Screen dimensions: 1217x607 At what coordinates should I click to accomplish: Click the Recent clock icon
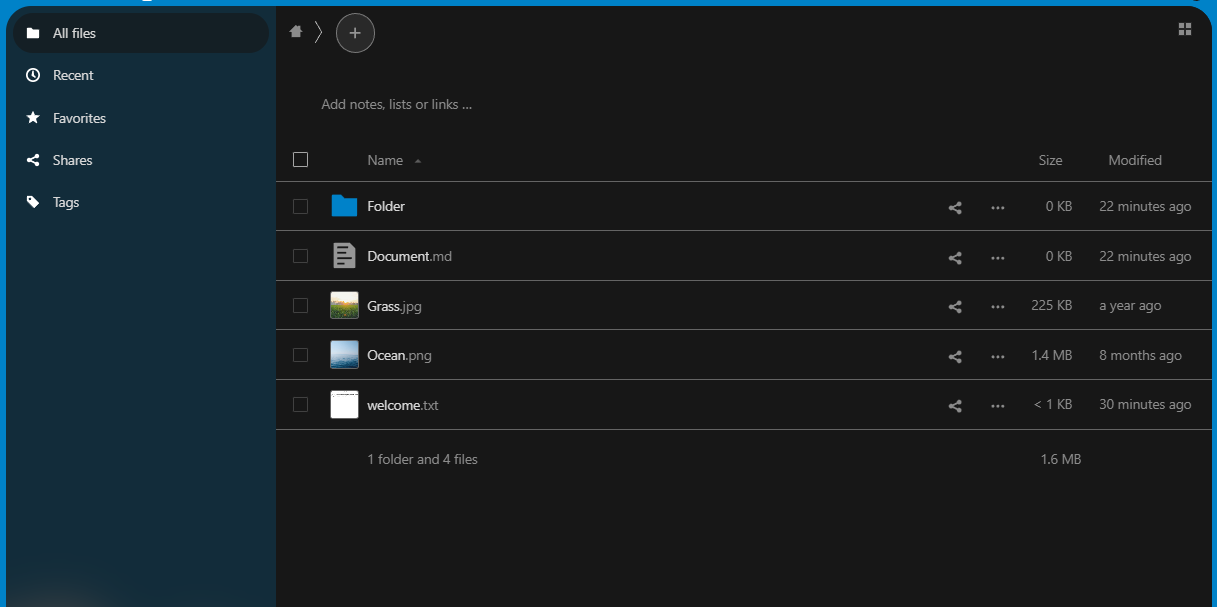click(x=33, y=75)
